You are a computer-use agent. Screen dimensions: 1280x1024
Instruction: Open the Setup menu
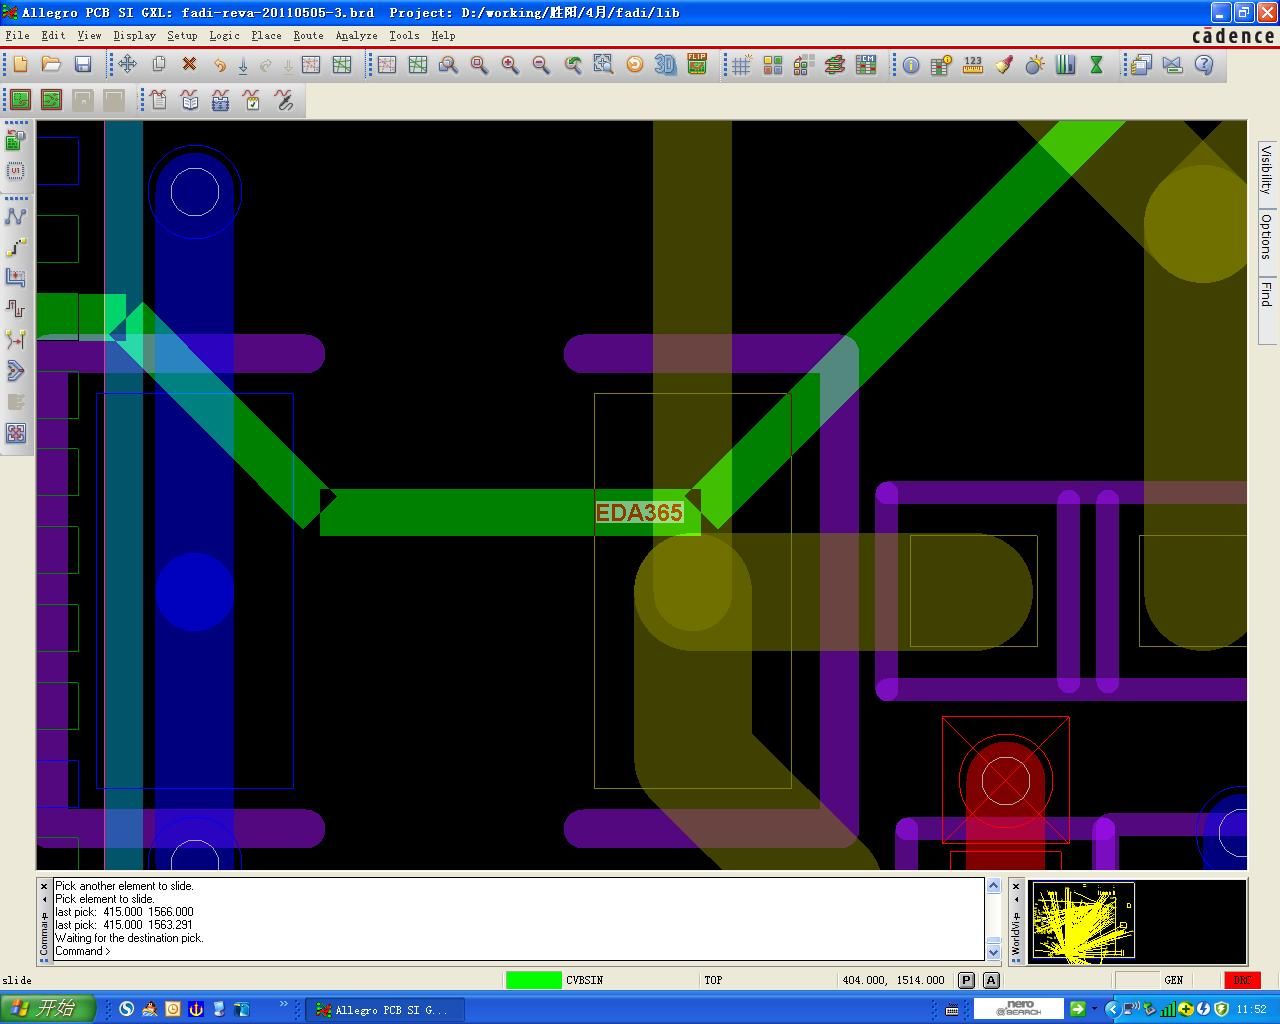click(182, 35)
